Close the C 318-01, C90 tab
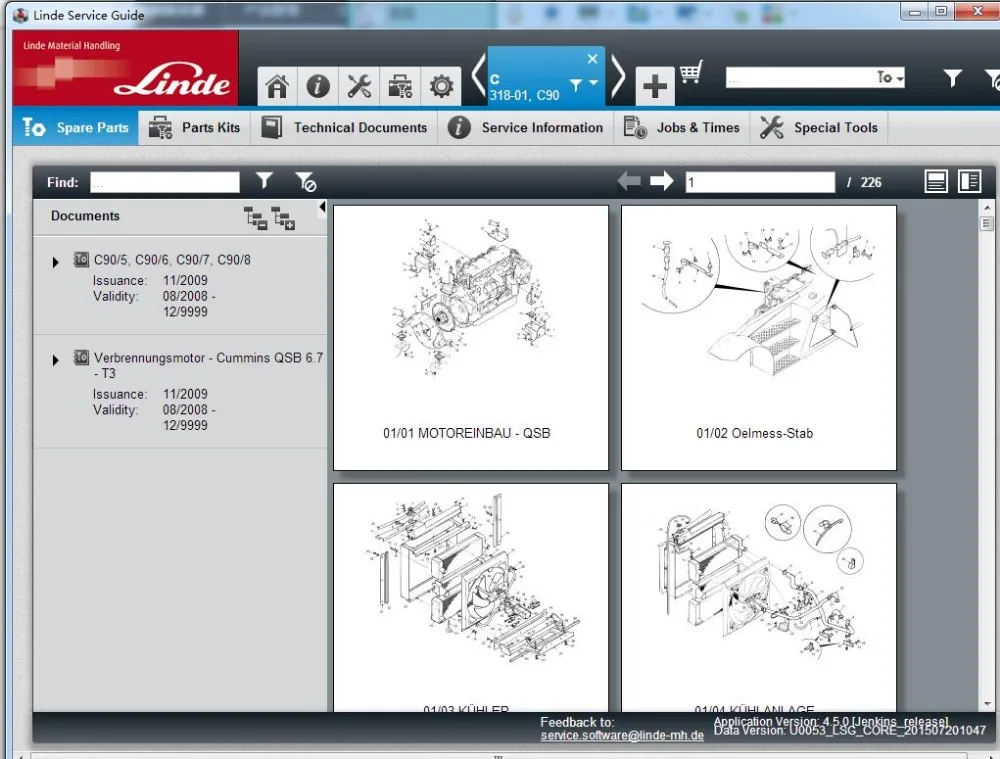The image size is (1000, 759). [592, 59]
